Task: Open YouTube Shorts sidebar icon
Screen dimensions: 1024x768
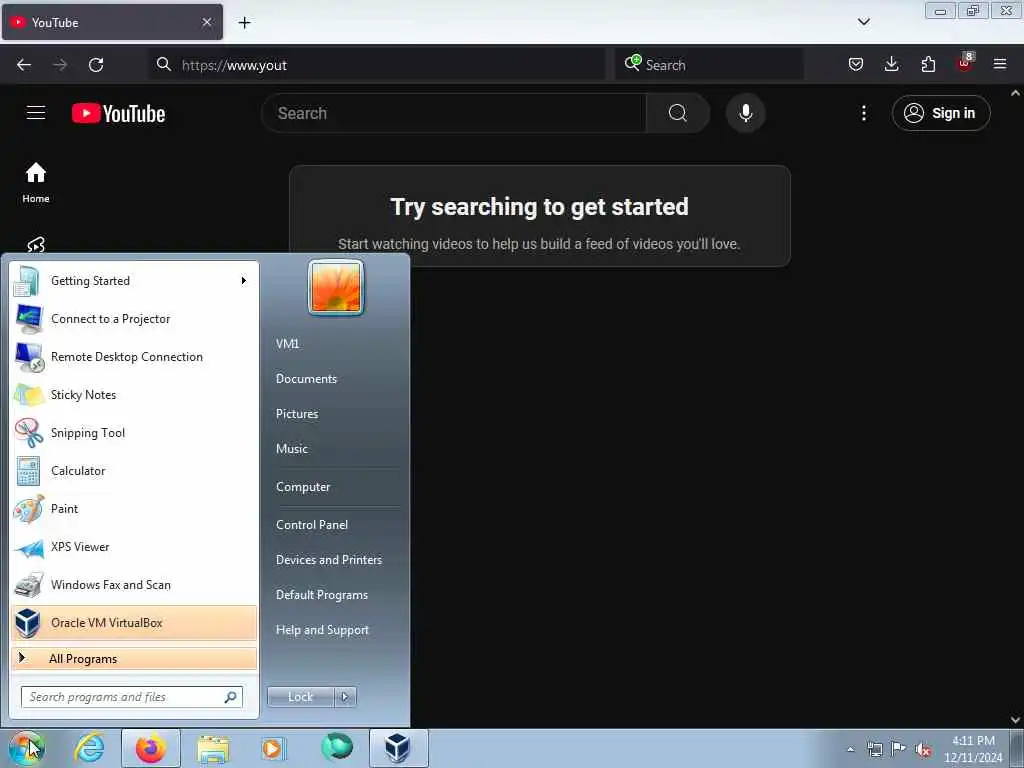Action: [36, 245]
